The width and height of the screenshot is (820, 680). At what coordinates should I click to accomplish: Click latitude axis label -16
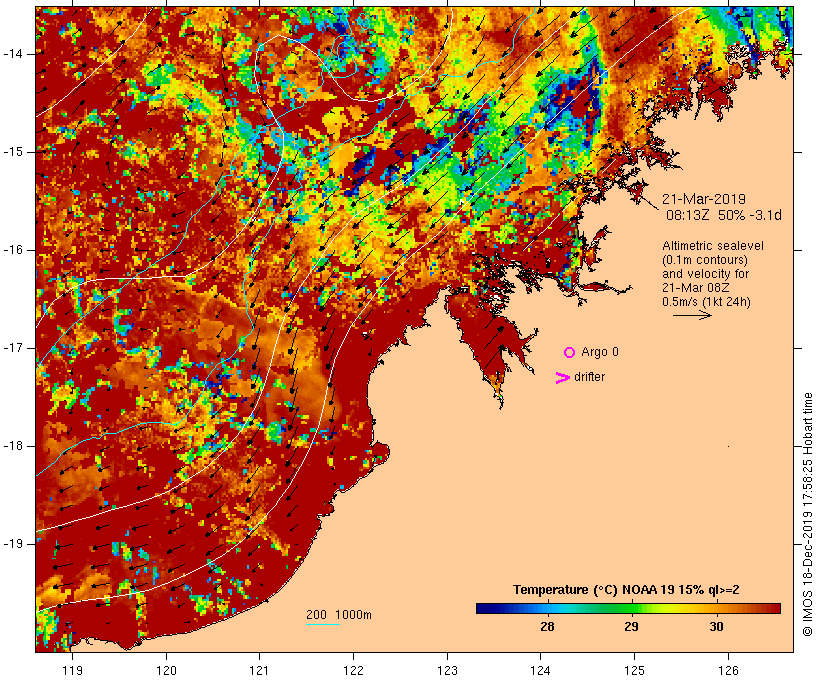[13, 250]
